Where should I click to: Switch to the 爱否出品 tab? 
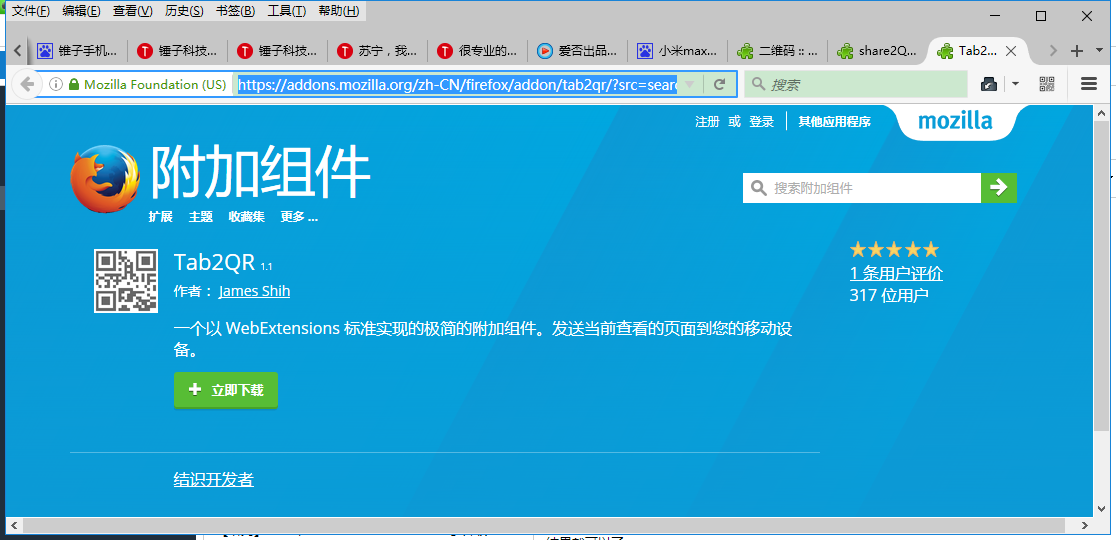coord(578,51)
